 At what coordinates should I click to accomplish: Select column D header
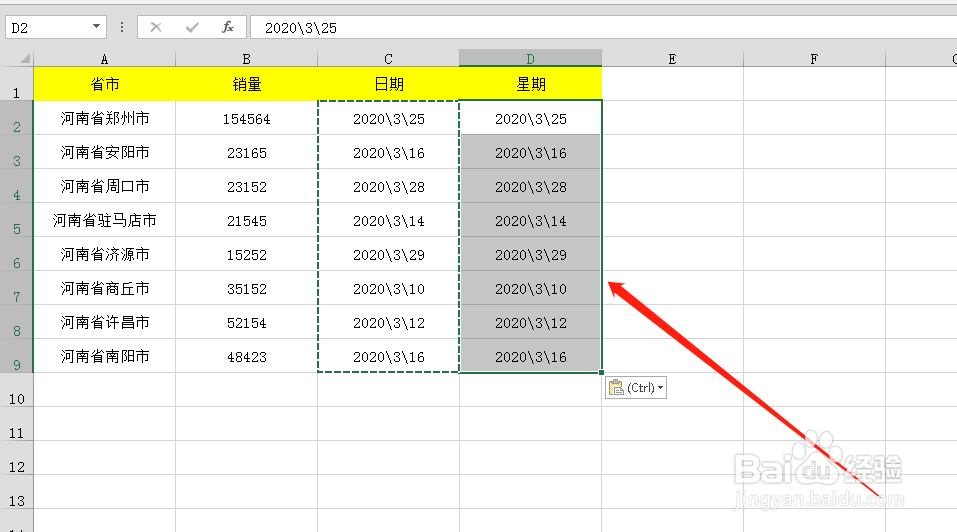(530, 58)
